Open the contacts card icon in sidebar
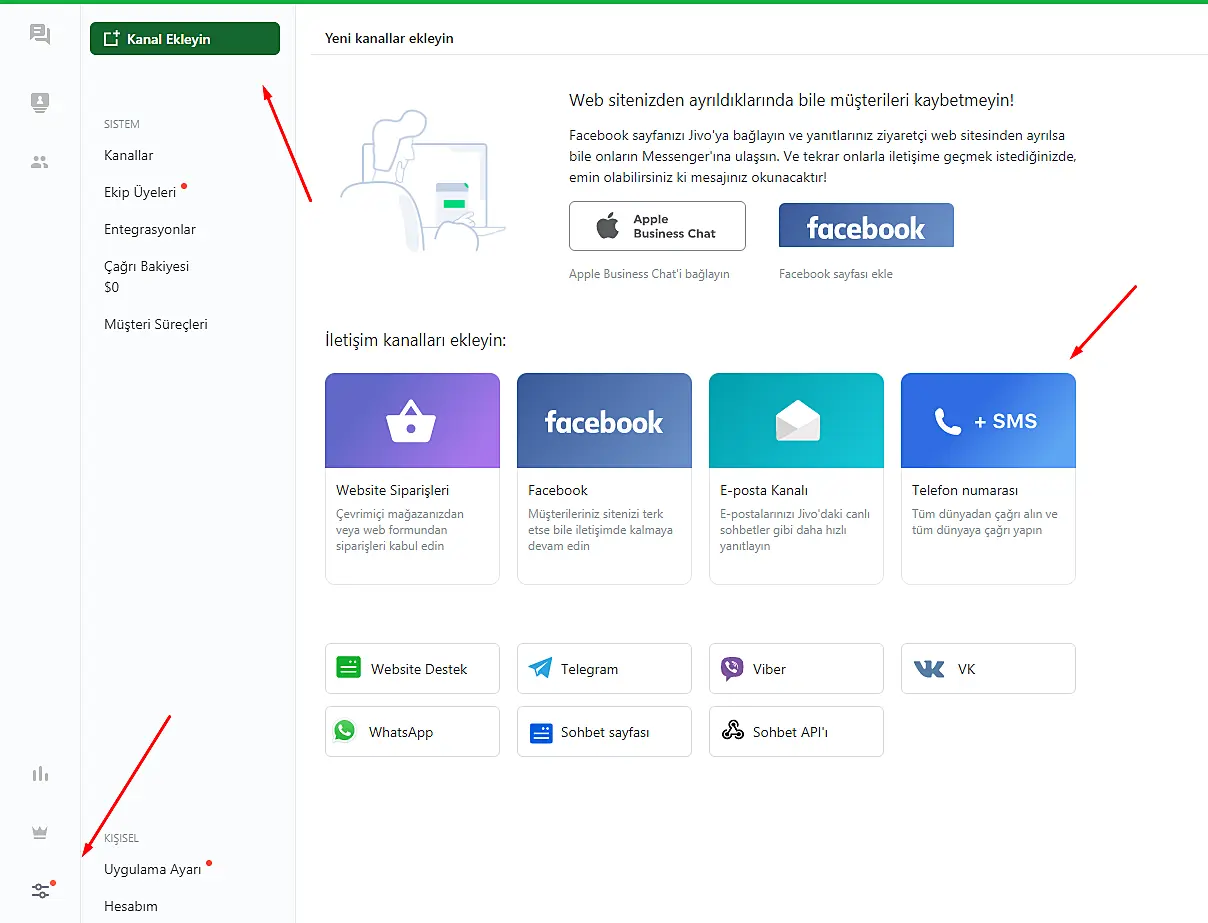1208x923 pixels. (40, 102)
